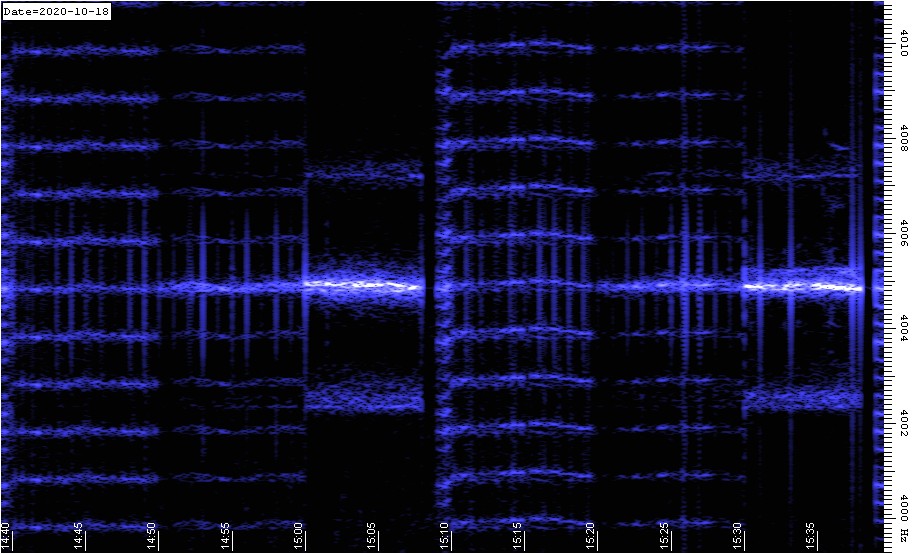Click the 14:55 time marker
Viewport: 913px width, 554px height.
coord(225,534)
